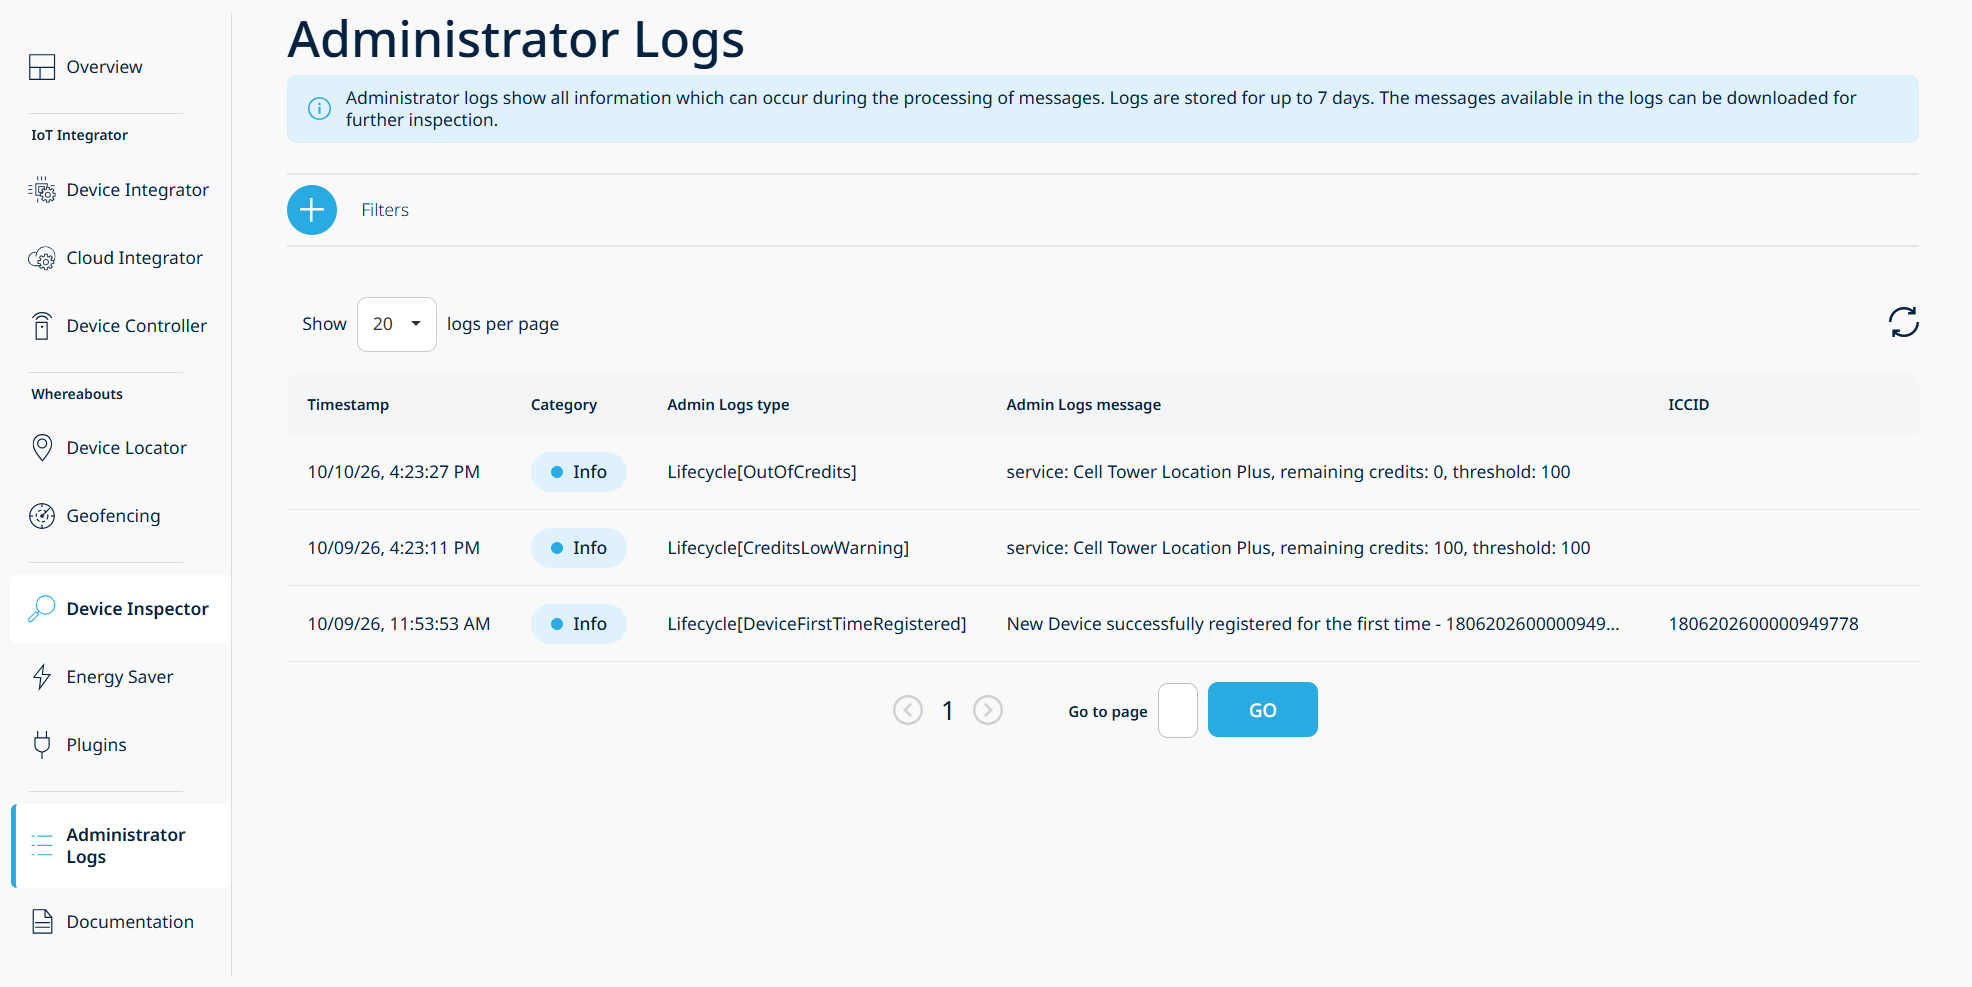Click the ICCID column header
Viewport: 1972px width, 987px height.
(1688, 405)
